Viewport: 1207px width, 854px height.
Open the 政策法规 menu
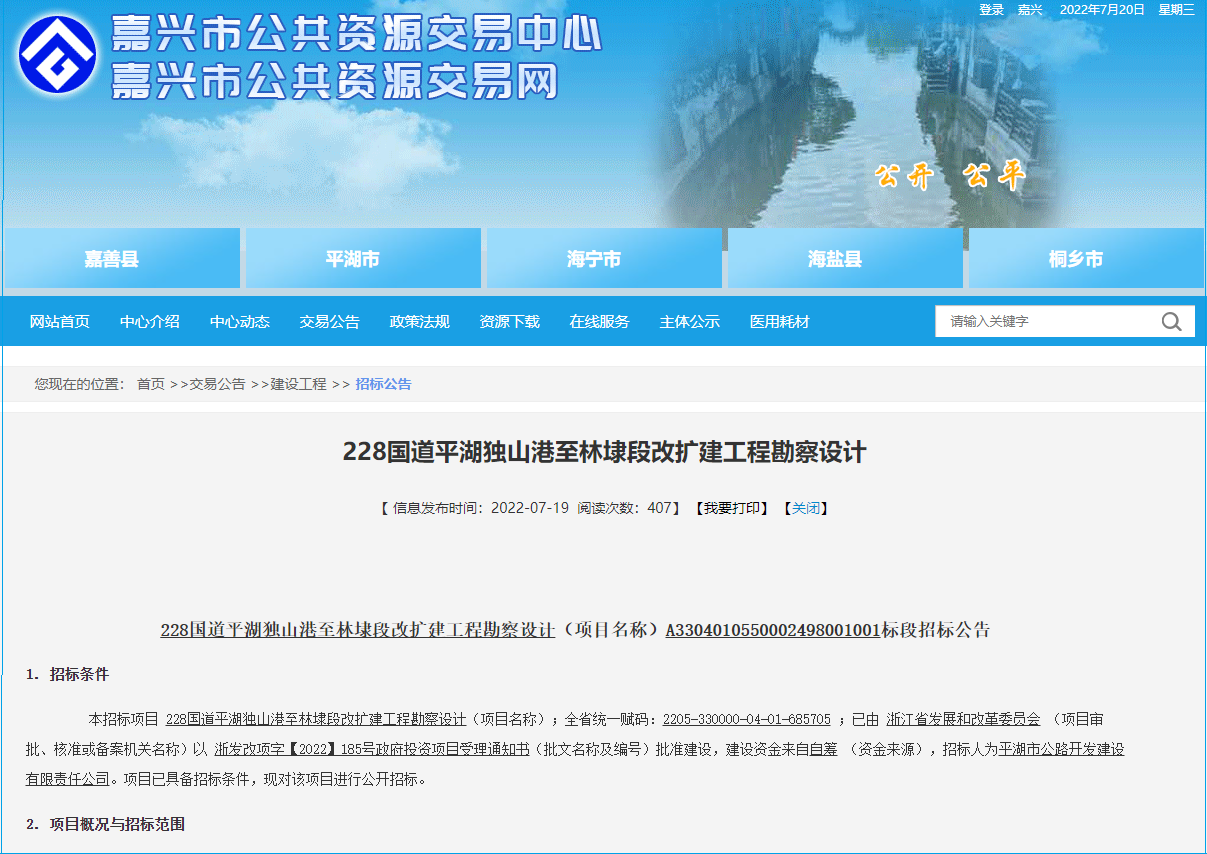pyautogui.click(x=420, y=322)
